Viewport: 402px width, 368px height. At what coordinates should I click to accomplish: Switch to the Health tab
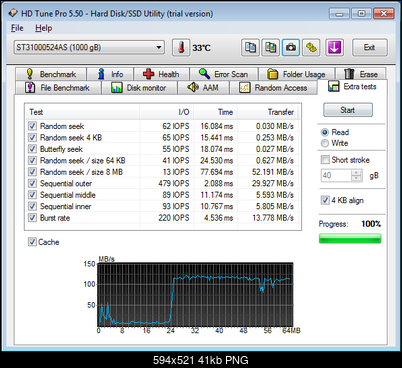tap(162, 74)
